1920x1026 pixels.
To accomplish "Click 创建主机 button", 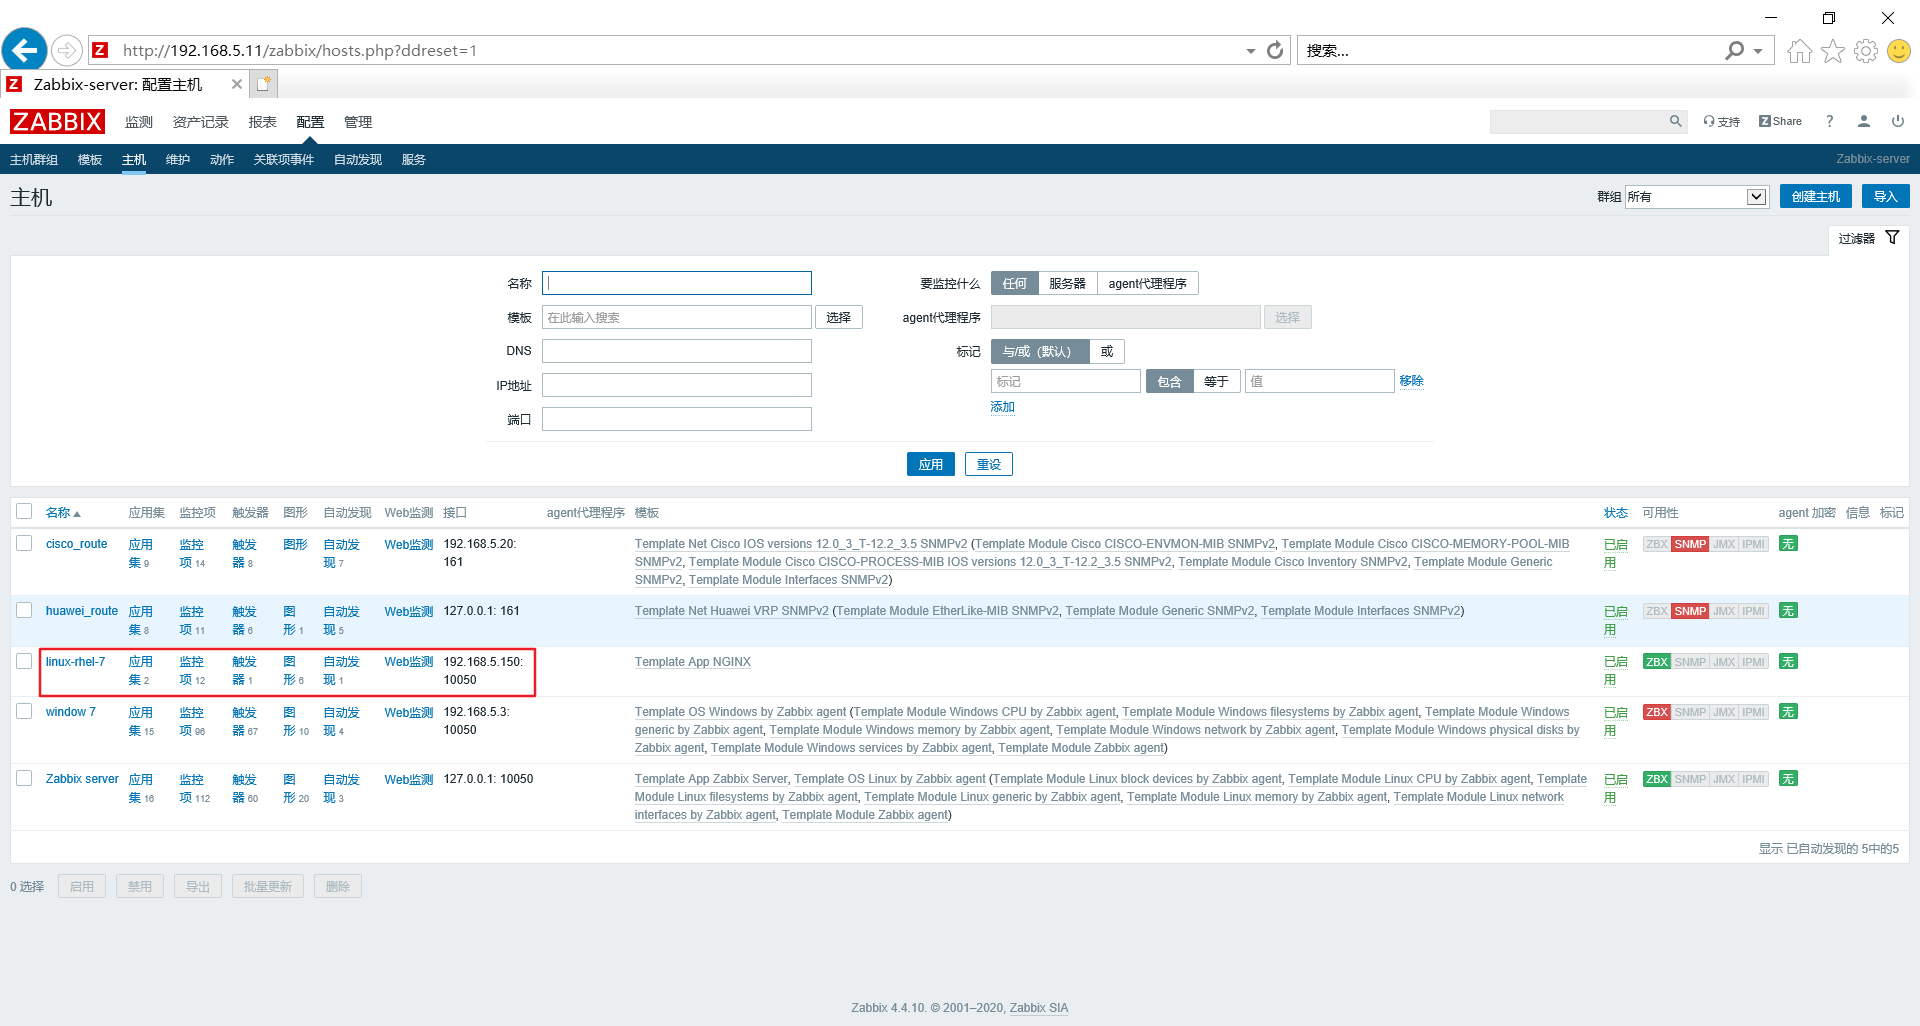I will coord(1815,196).
